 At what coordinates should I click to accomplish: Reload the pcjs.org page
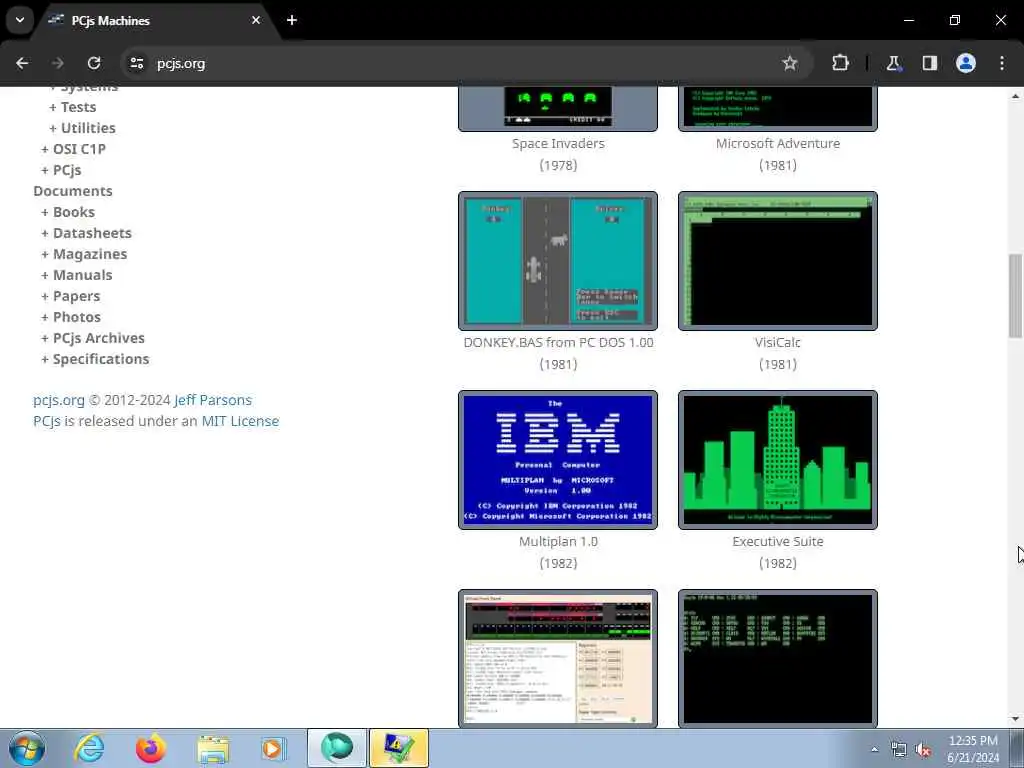click(94, 63)
